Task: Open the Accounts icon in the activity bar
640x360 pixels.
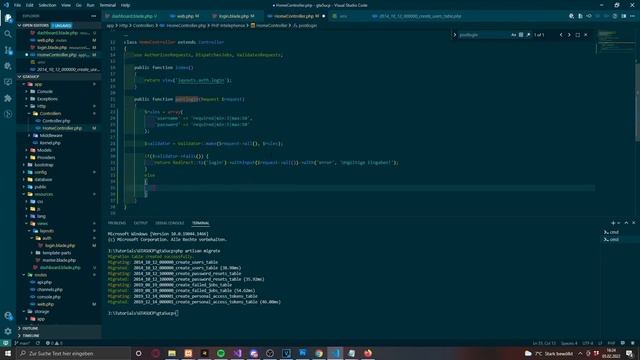Action: (x=8, y=316)
